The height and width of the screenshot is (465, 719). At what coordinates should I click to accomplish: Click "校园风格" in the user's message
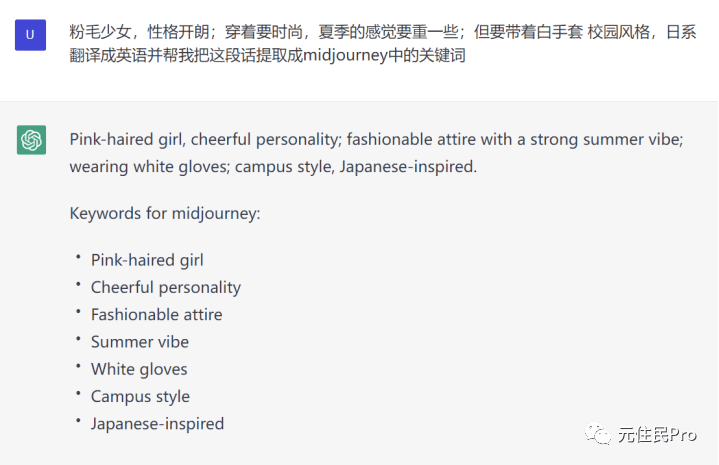[x=618, y=32]
